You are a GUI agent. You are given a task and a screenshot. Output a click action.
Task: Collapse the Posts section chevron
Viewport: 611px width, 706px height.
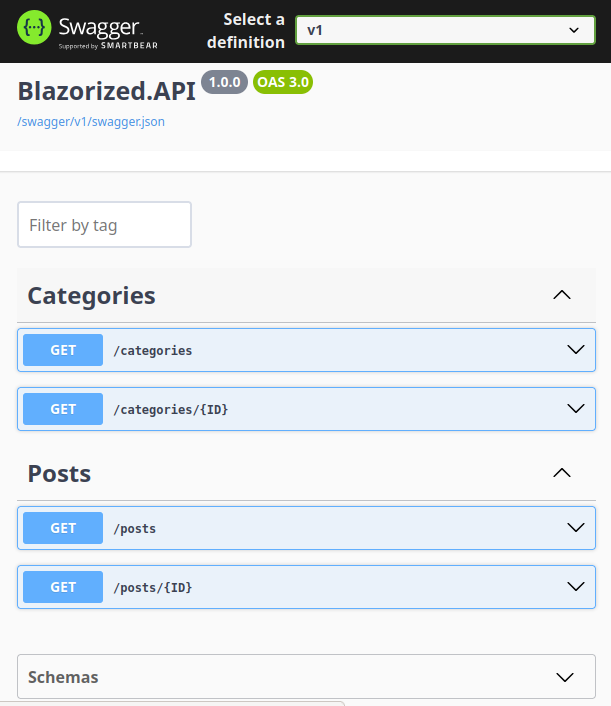pos(562,473)
